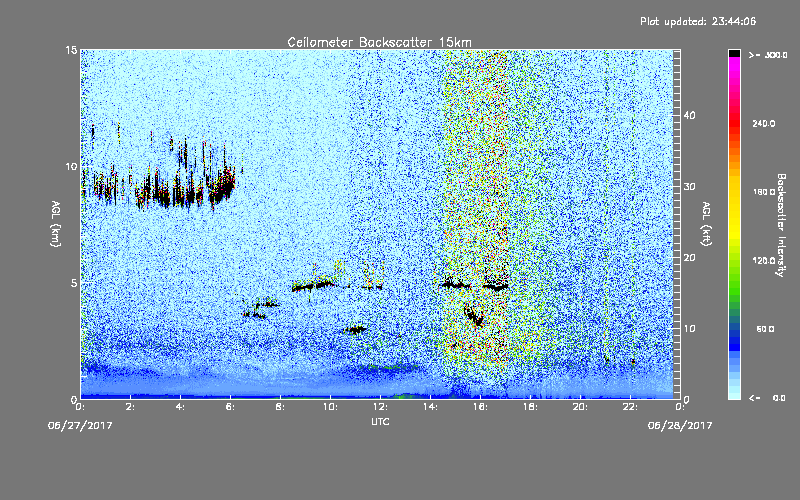Viewport: 800px width, 500px height.
Task: Click the 'Ceilometer Backscatter 15km' plot title
Action: (379, 42)
